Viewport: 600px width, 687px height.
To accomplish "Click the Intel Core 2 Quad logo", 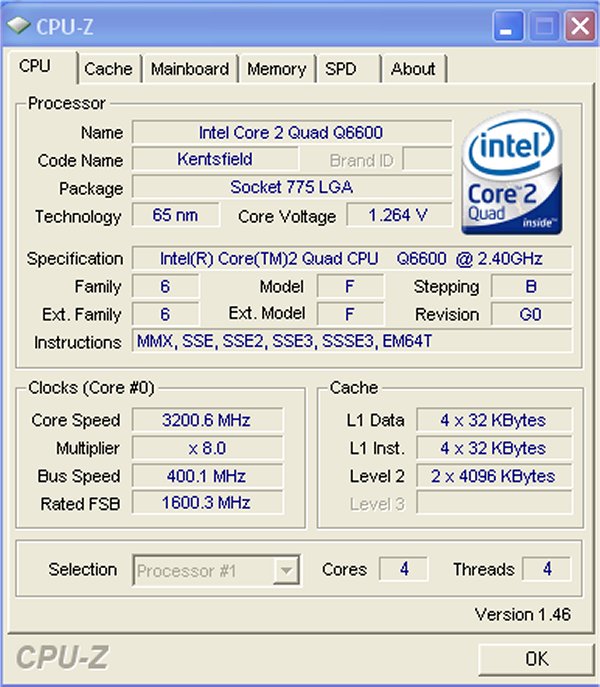I will pyautogui.click(x=512, y=173).
